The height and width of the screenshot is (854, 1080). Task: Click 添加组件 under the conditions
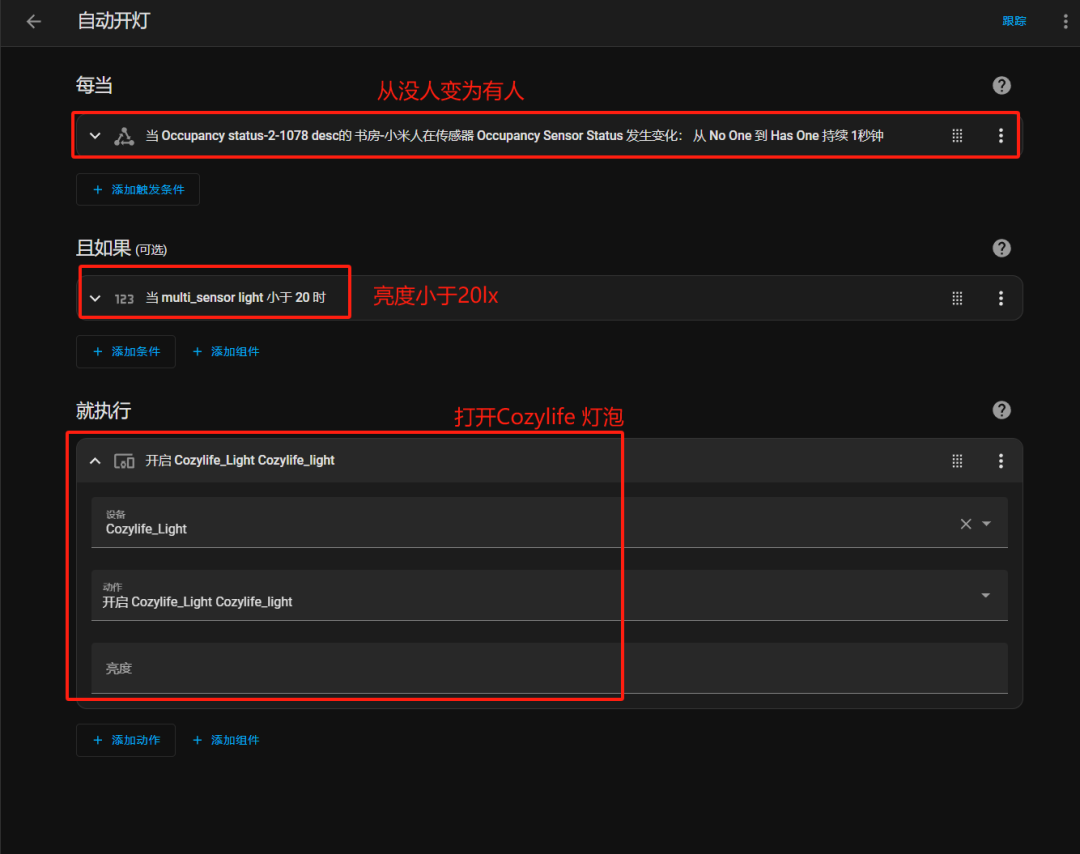(226, 352)
